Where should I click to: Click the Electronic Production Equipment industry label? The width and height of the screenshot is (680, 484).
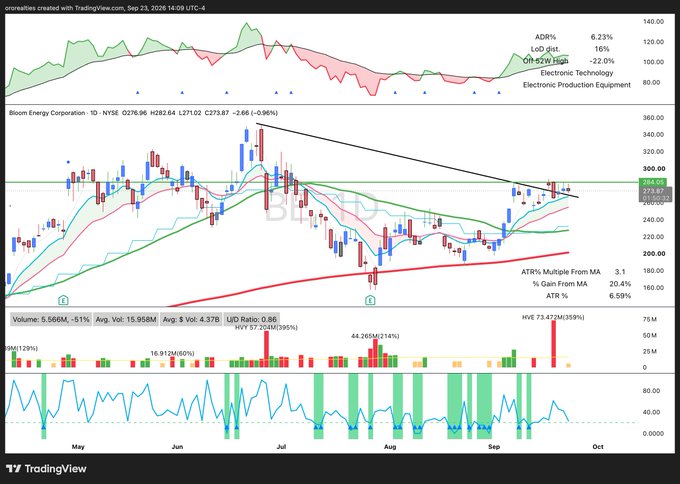577,85
